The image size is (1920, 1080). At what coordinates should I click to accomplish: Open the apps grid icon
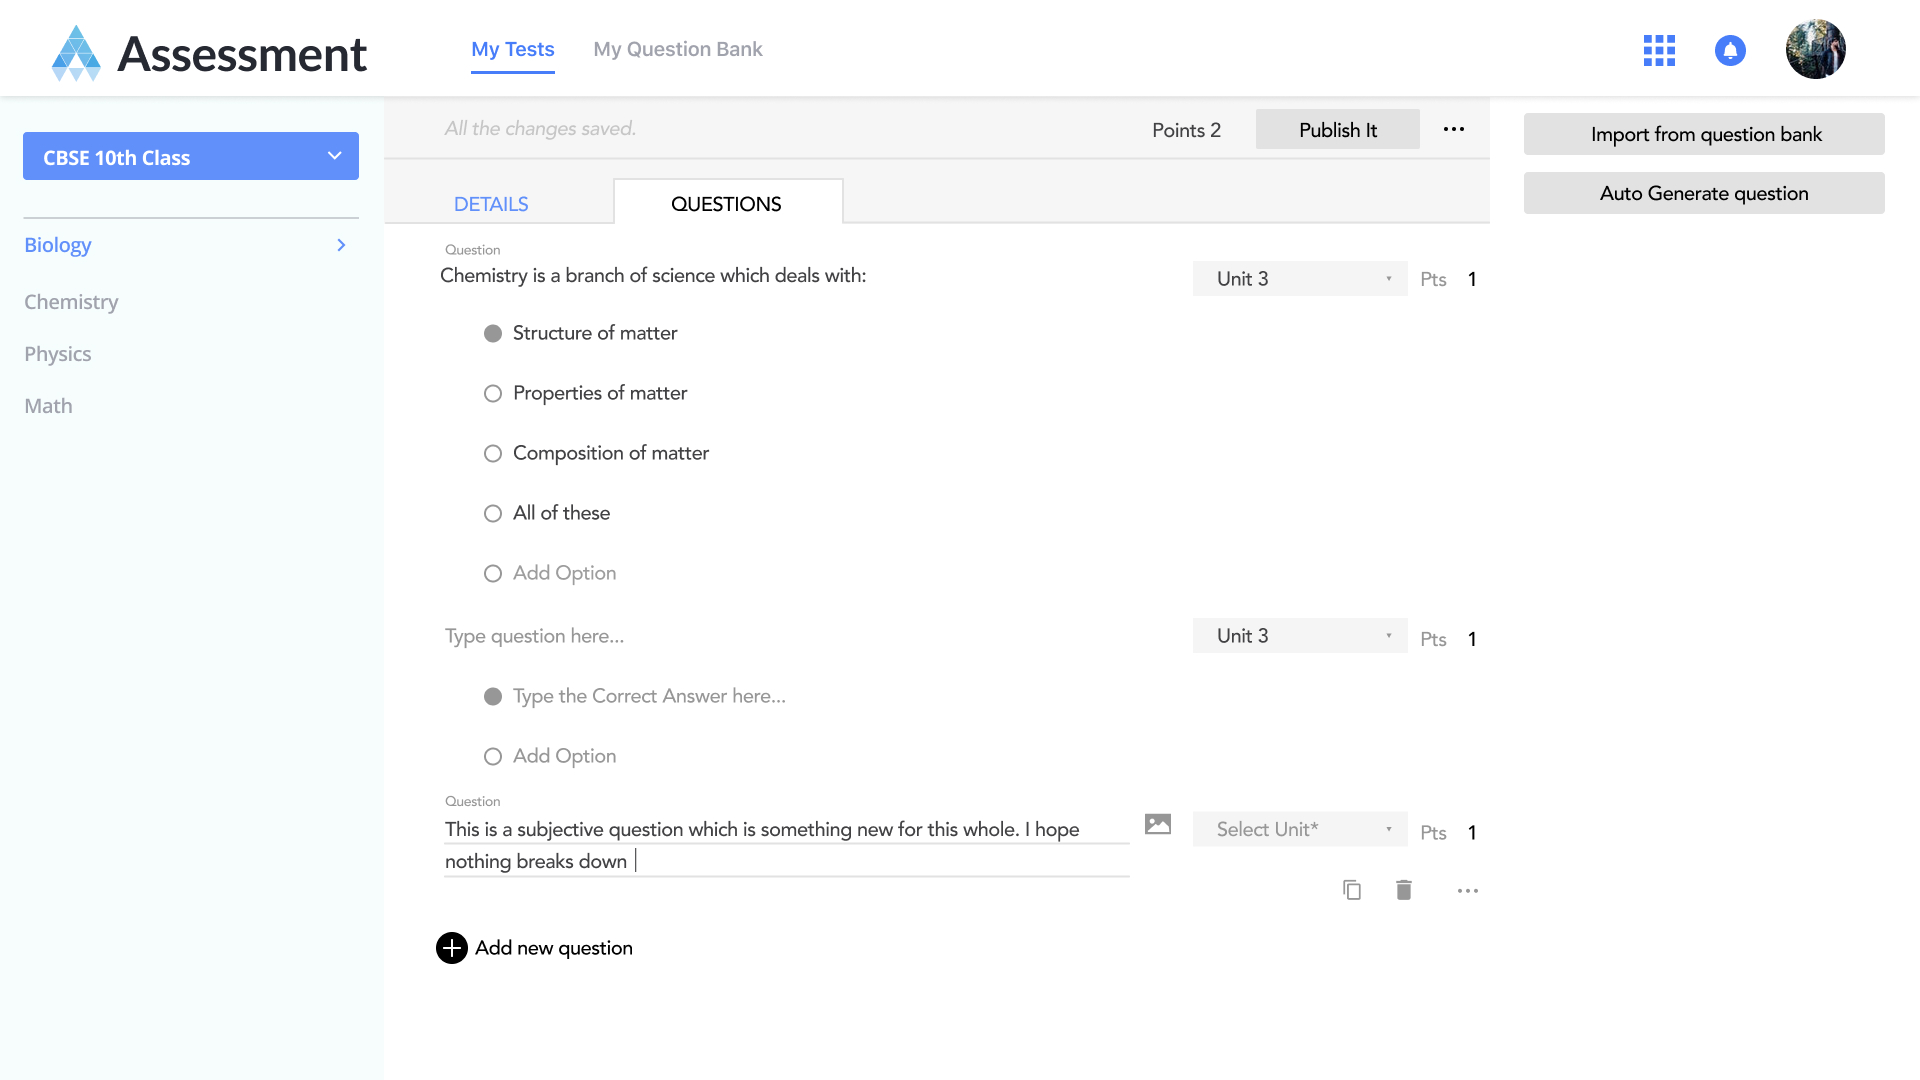pos(1659,50)
